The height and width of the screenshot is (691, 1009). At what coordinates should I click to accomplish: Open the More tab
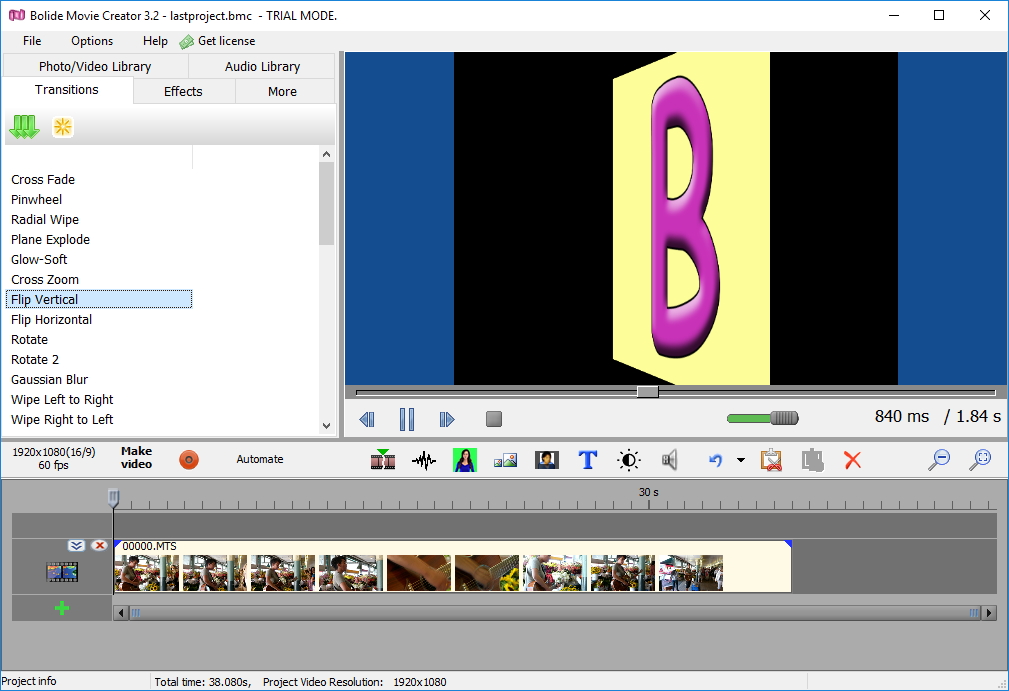(282, 91)
